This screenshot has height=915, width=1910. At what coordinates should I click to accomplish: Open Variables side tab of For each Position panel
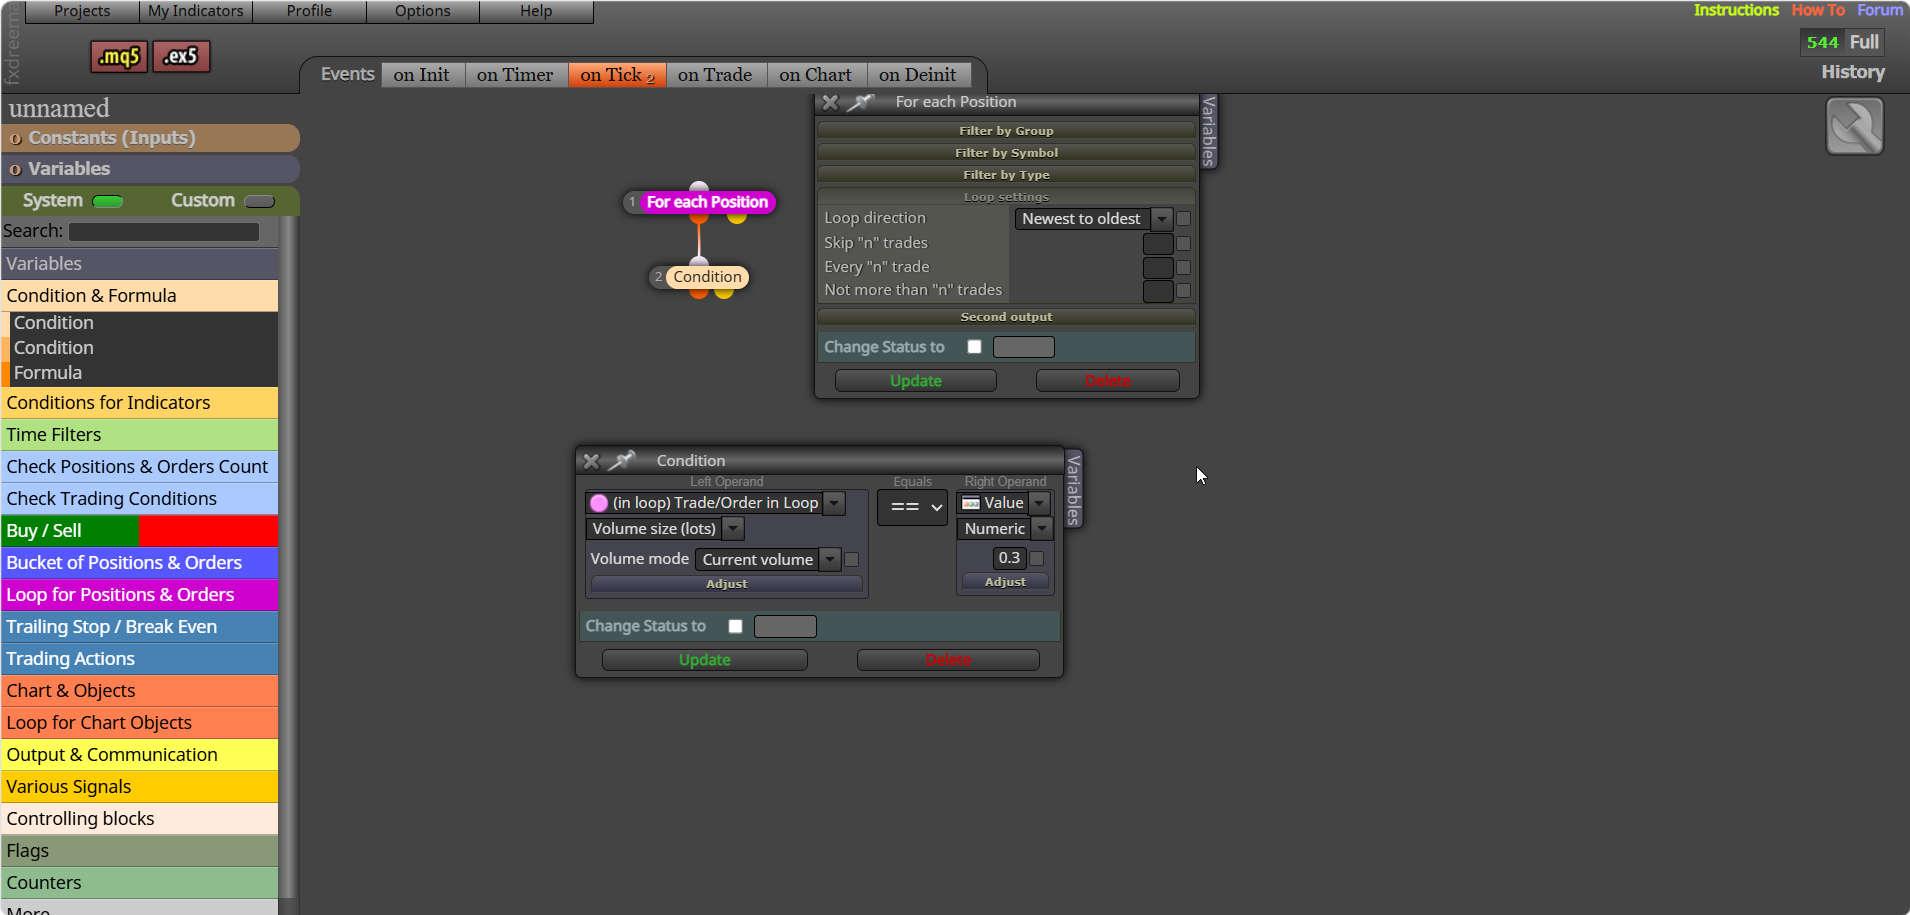1208,131
